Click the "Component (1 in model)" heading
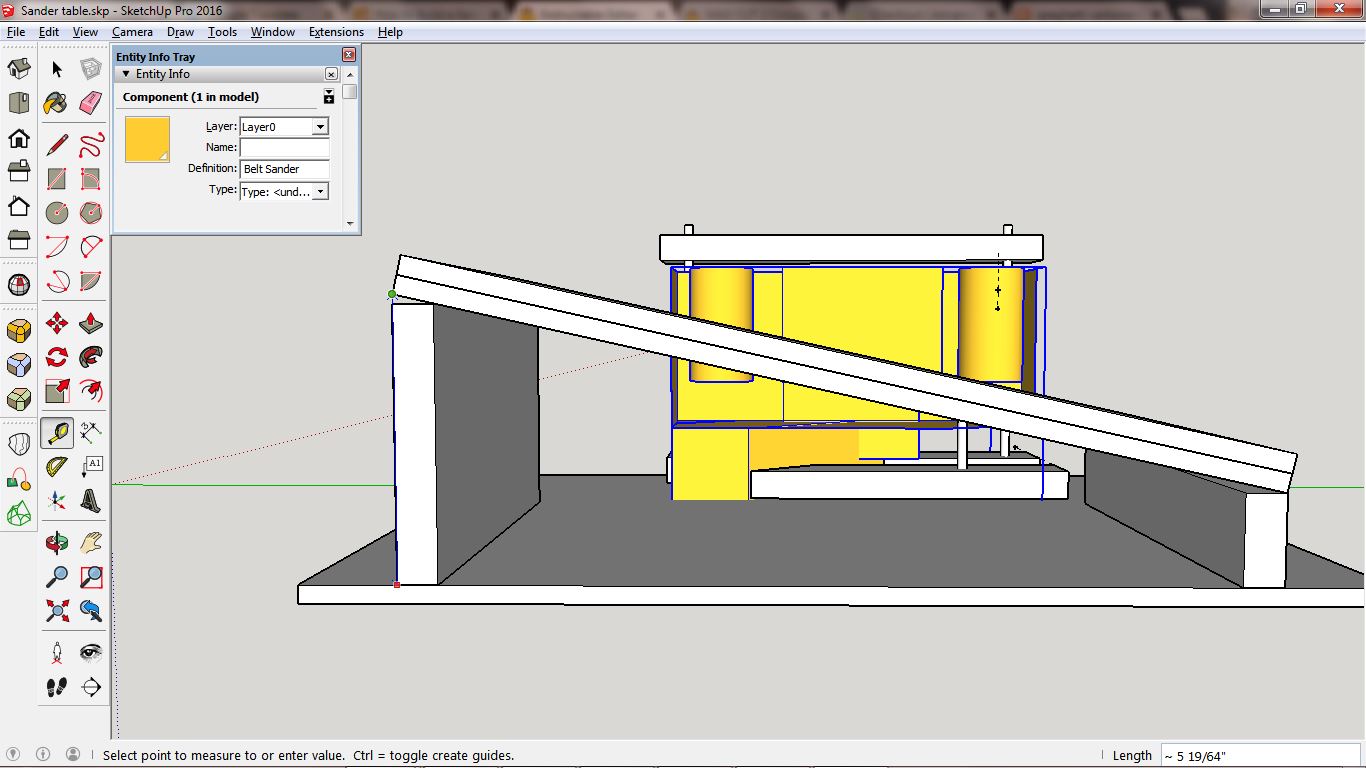Image resolution: width=1366 pixels, height=768 pixels. [x=191, y=97]
